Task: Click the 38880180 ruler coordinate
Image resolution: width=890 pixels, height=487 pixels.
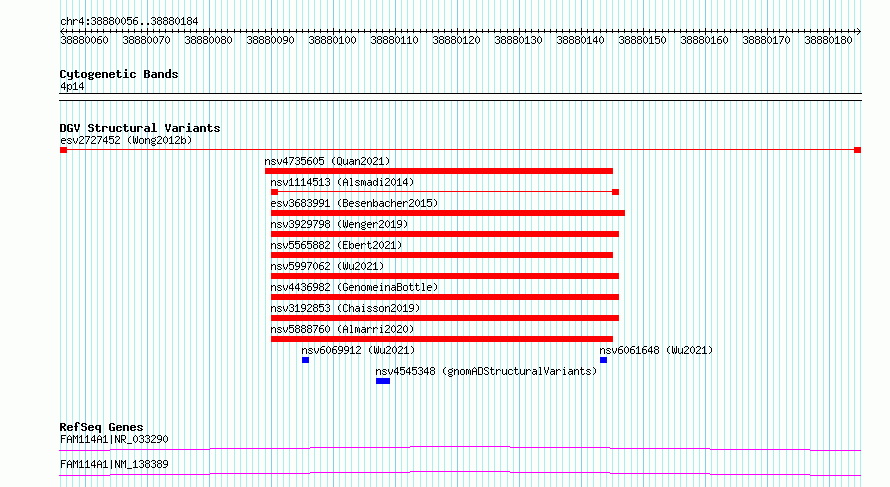Action: pyautogui.click(x=828, y=40)
